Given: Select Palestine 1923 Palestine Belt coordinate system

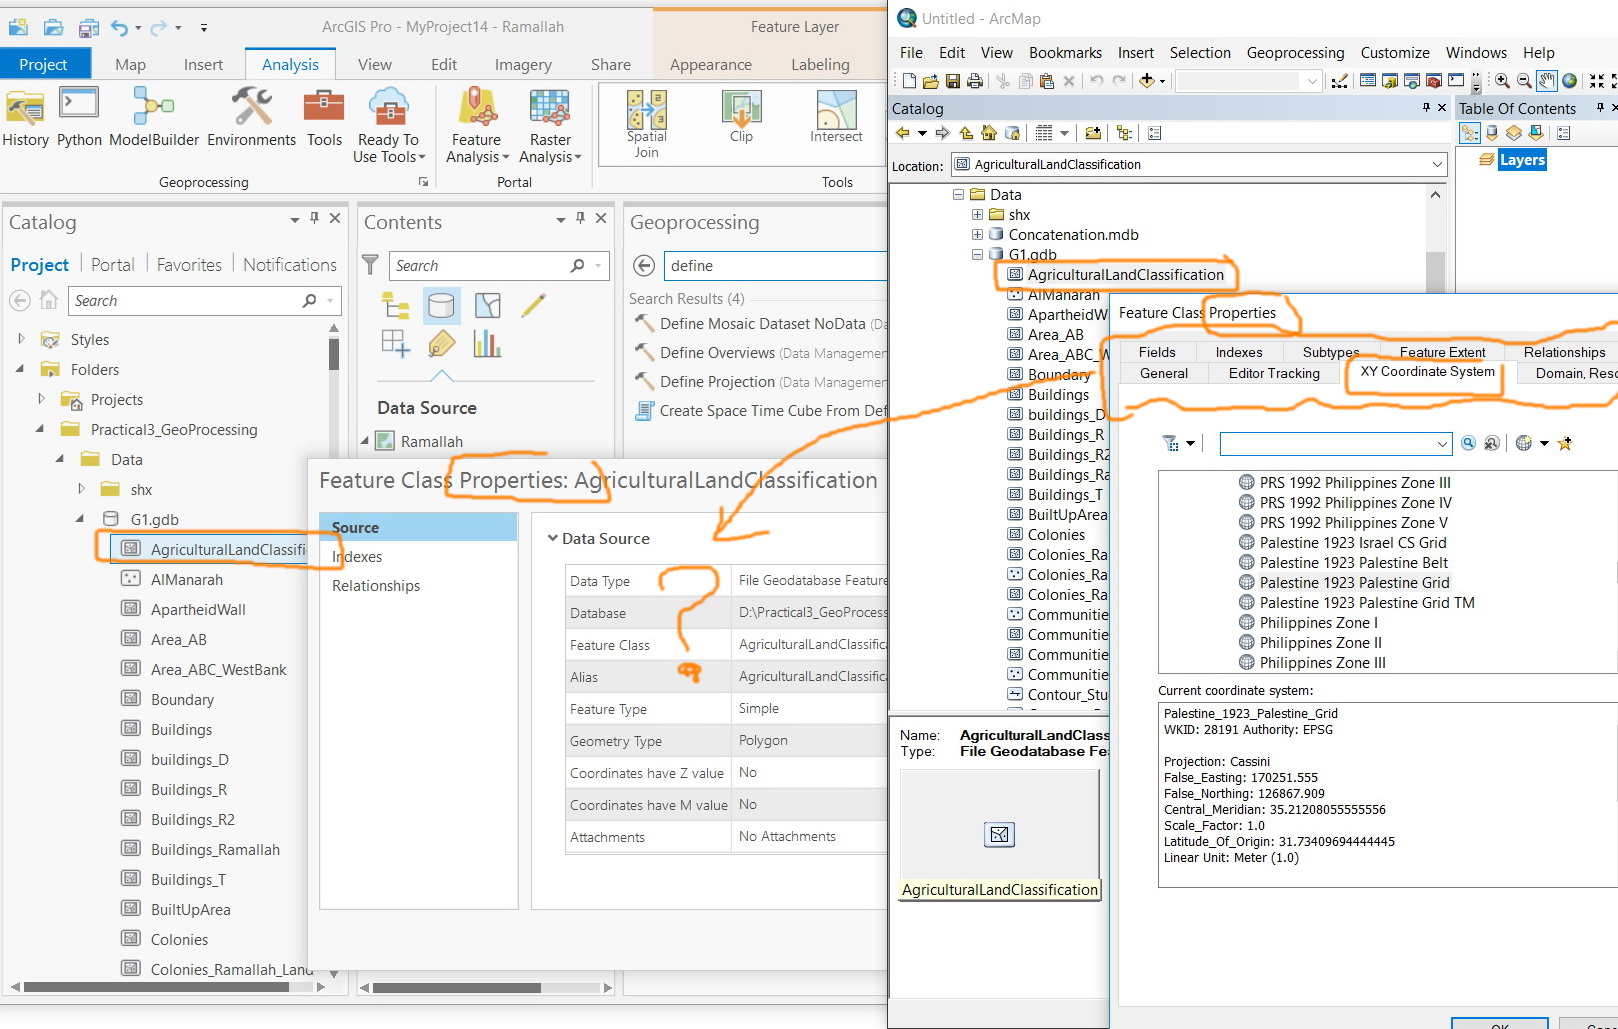Looking at the screenshot, I should [x=1353, y=562].
